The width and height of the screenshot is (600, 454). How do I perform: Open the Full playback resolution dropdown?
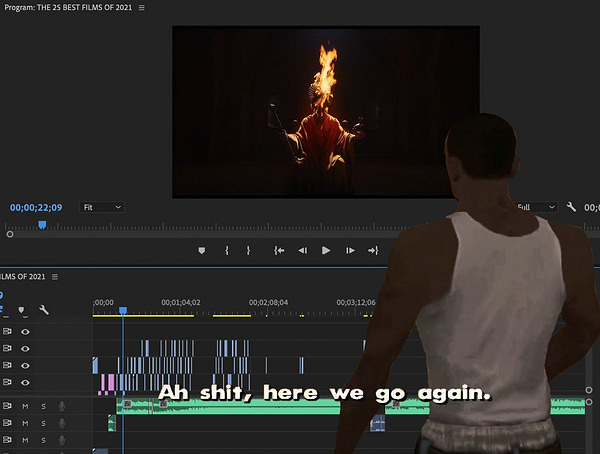536,207
